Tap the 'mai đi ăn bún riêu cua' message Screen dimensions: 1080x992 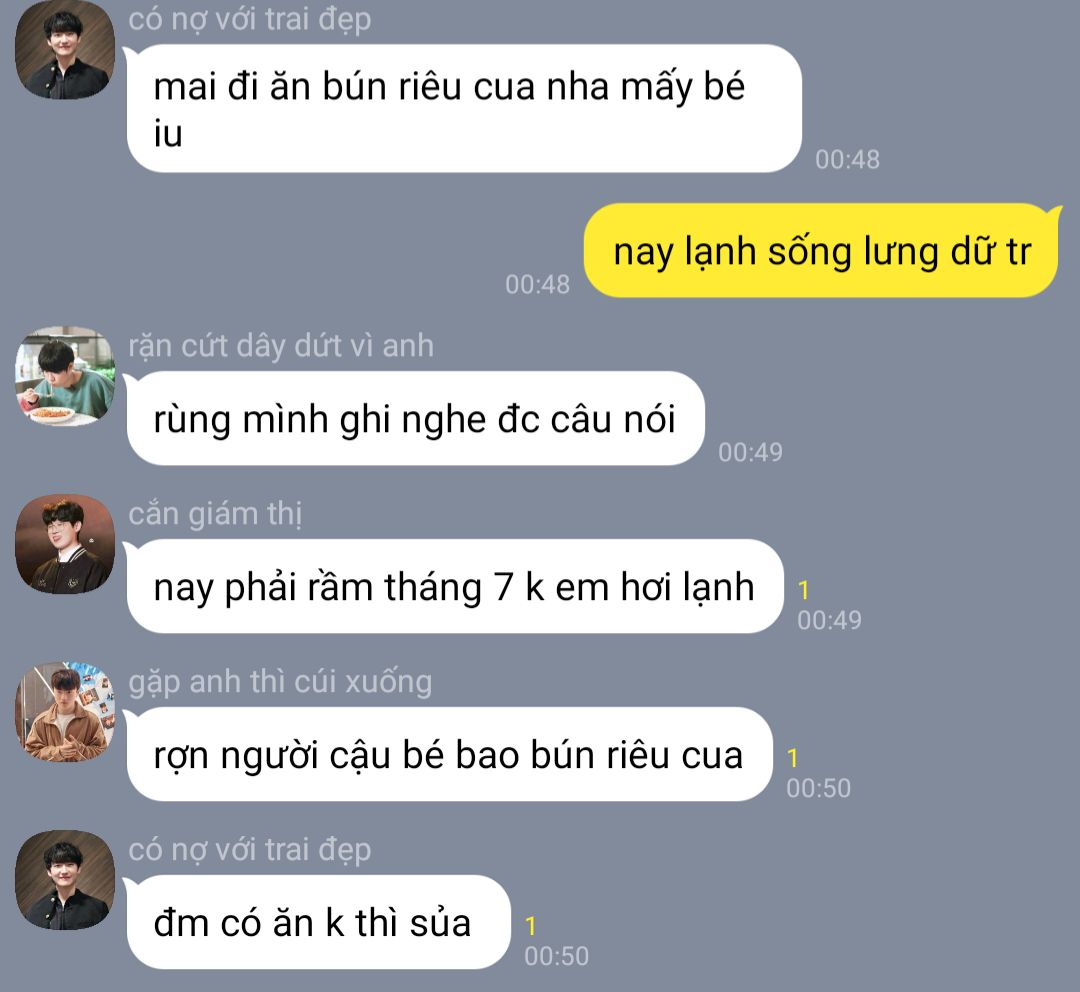[464, 109]
